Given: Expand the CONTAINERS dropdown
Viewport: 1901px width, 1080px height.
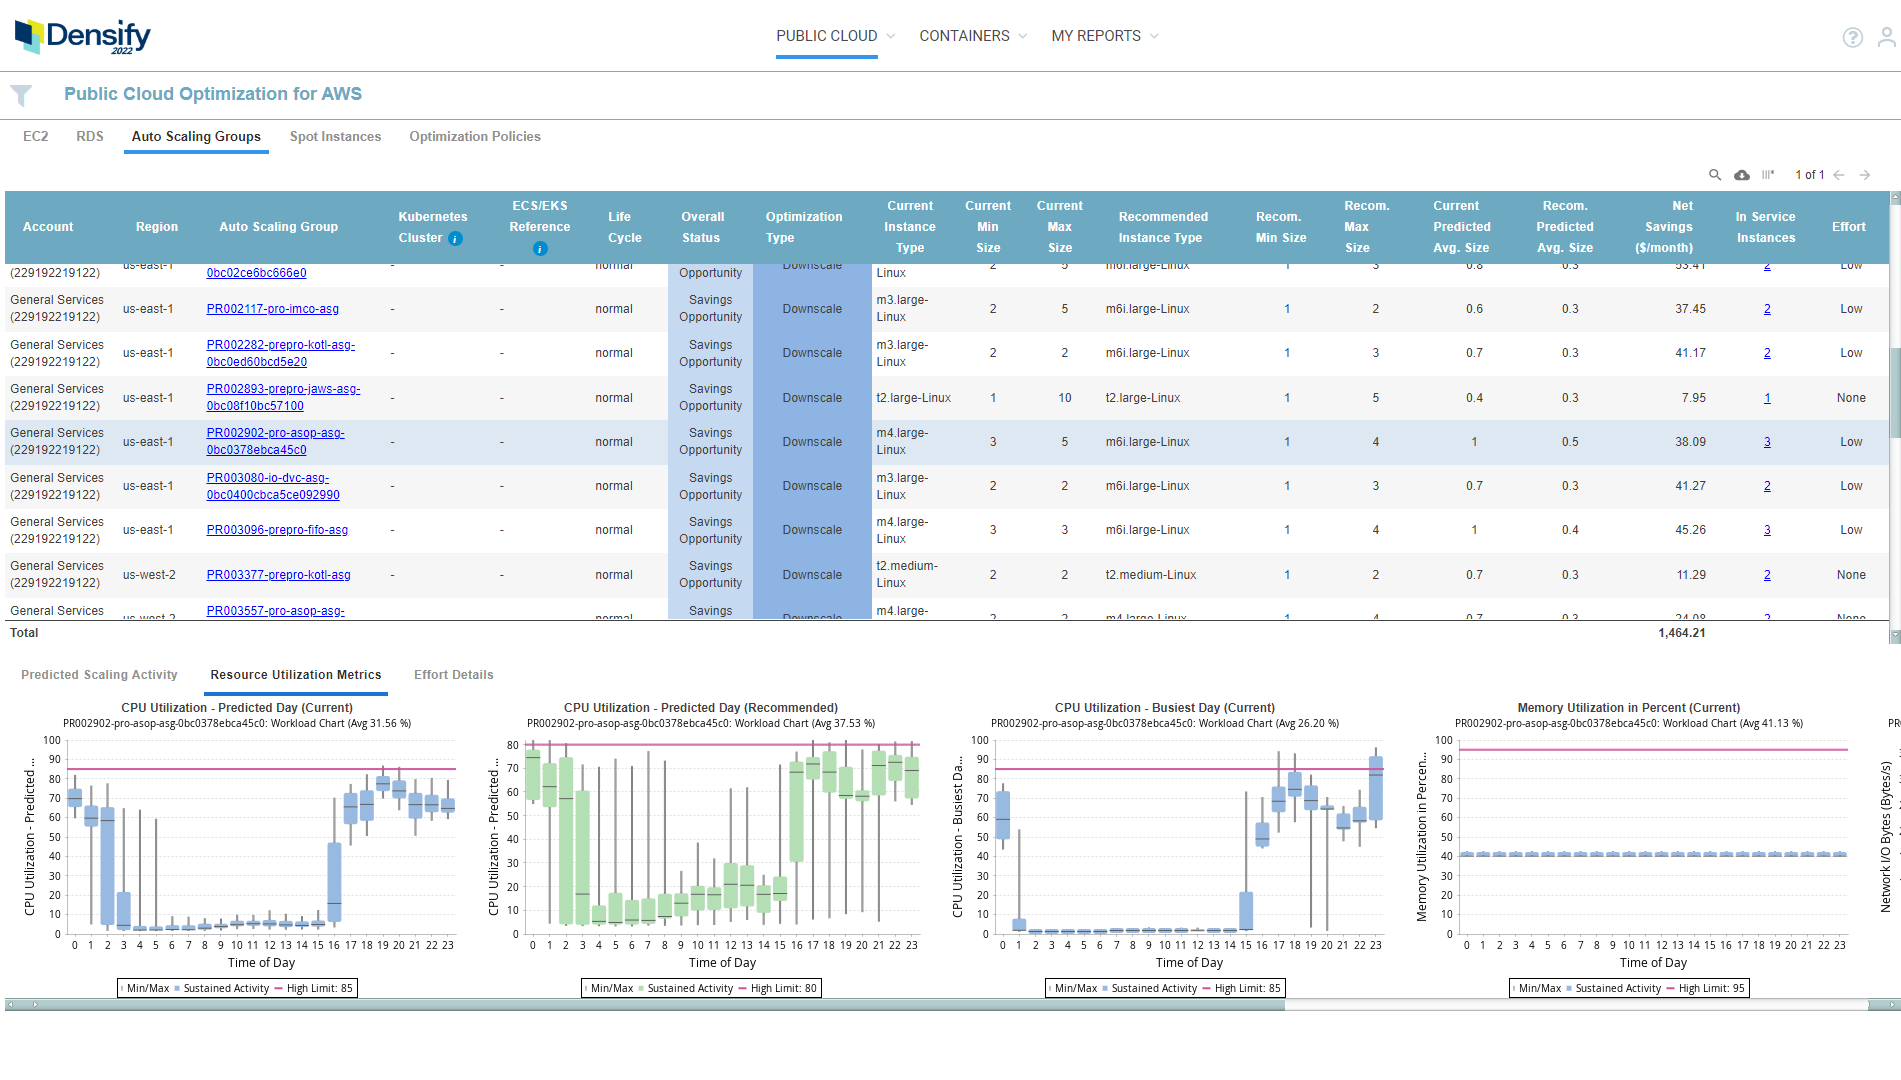Looking at the screenshot, I should pos(964,35).
